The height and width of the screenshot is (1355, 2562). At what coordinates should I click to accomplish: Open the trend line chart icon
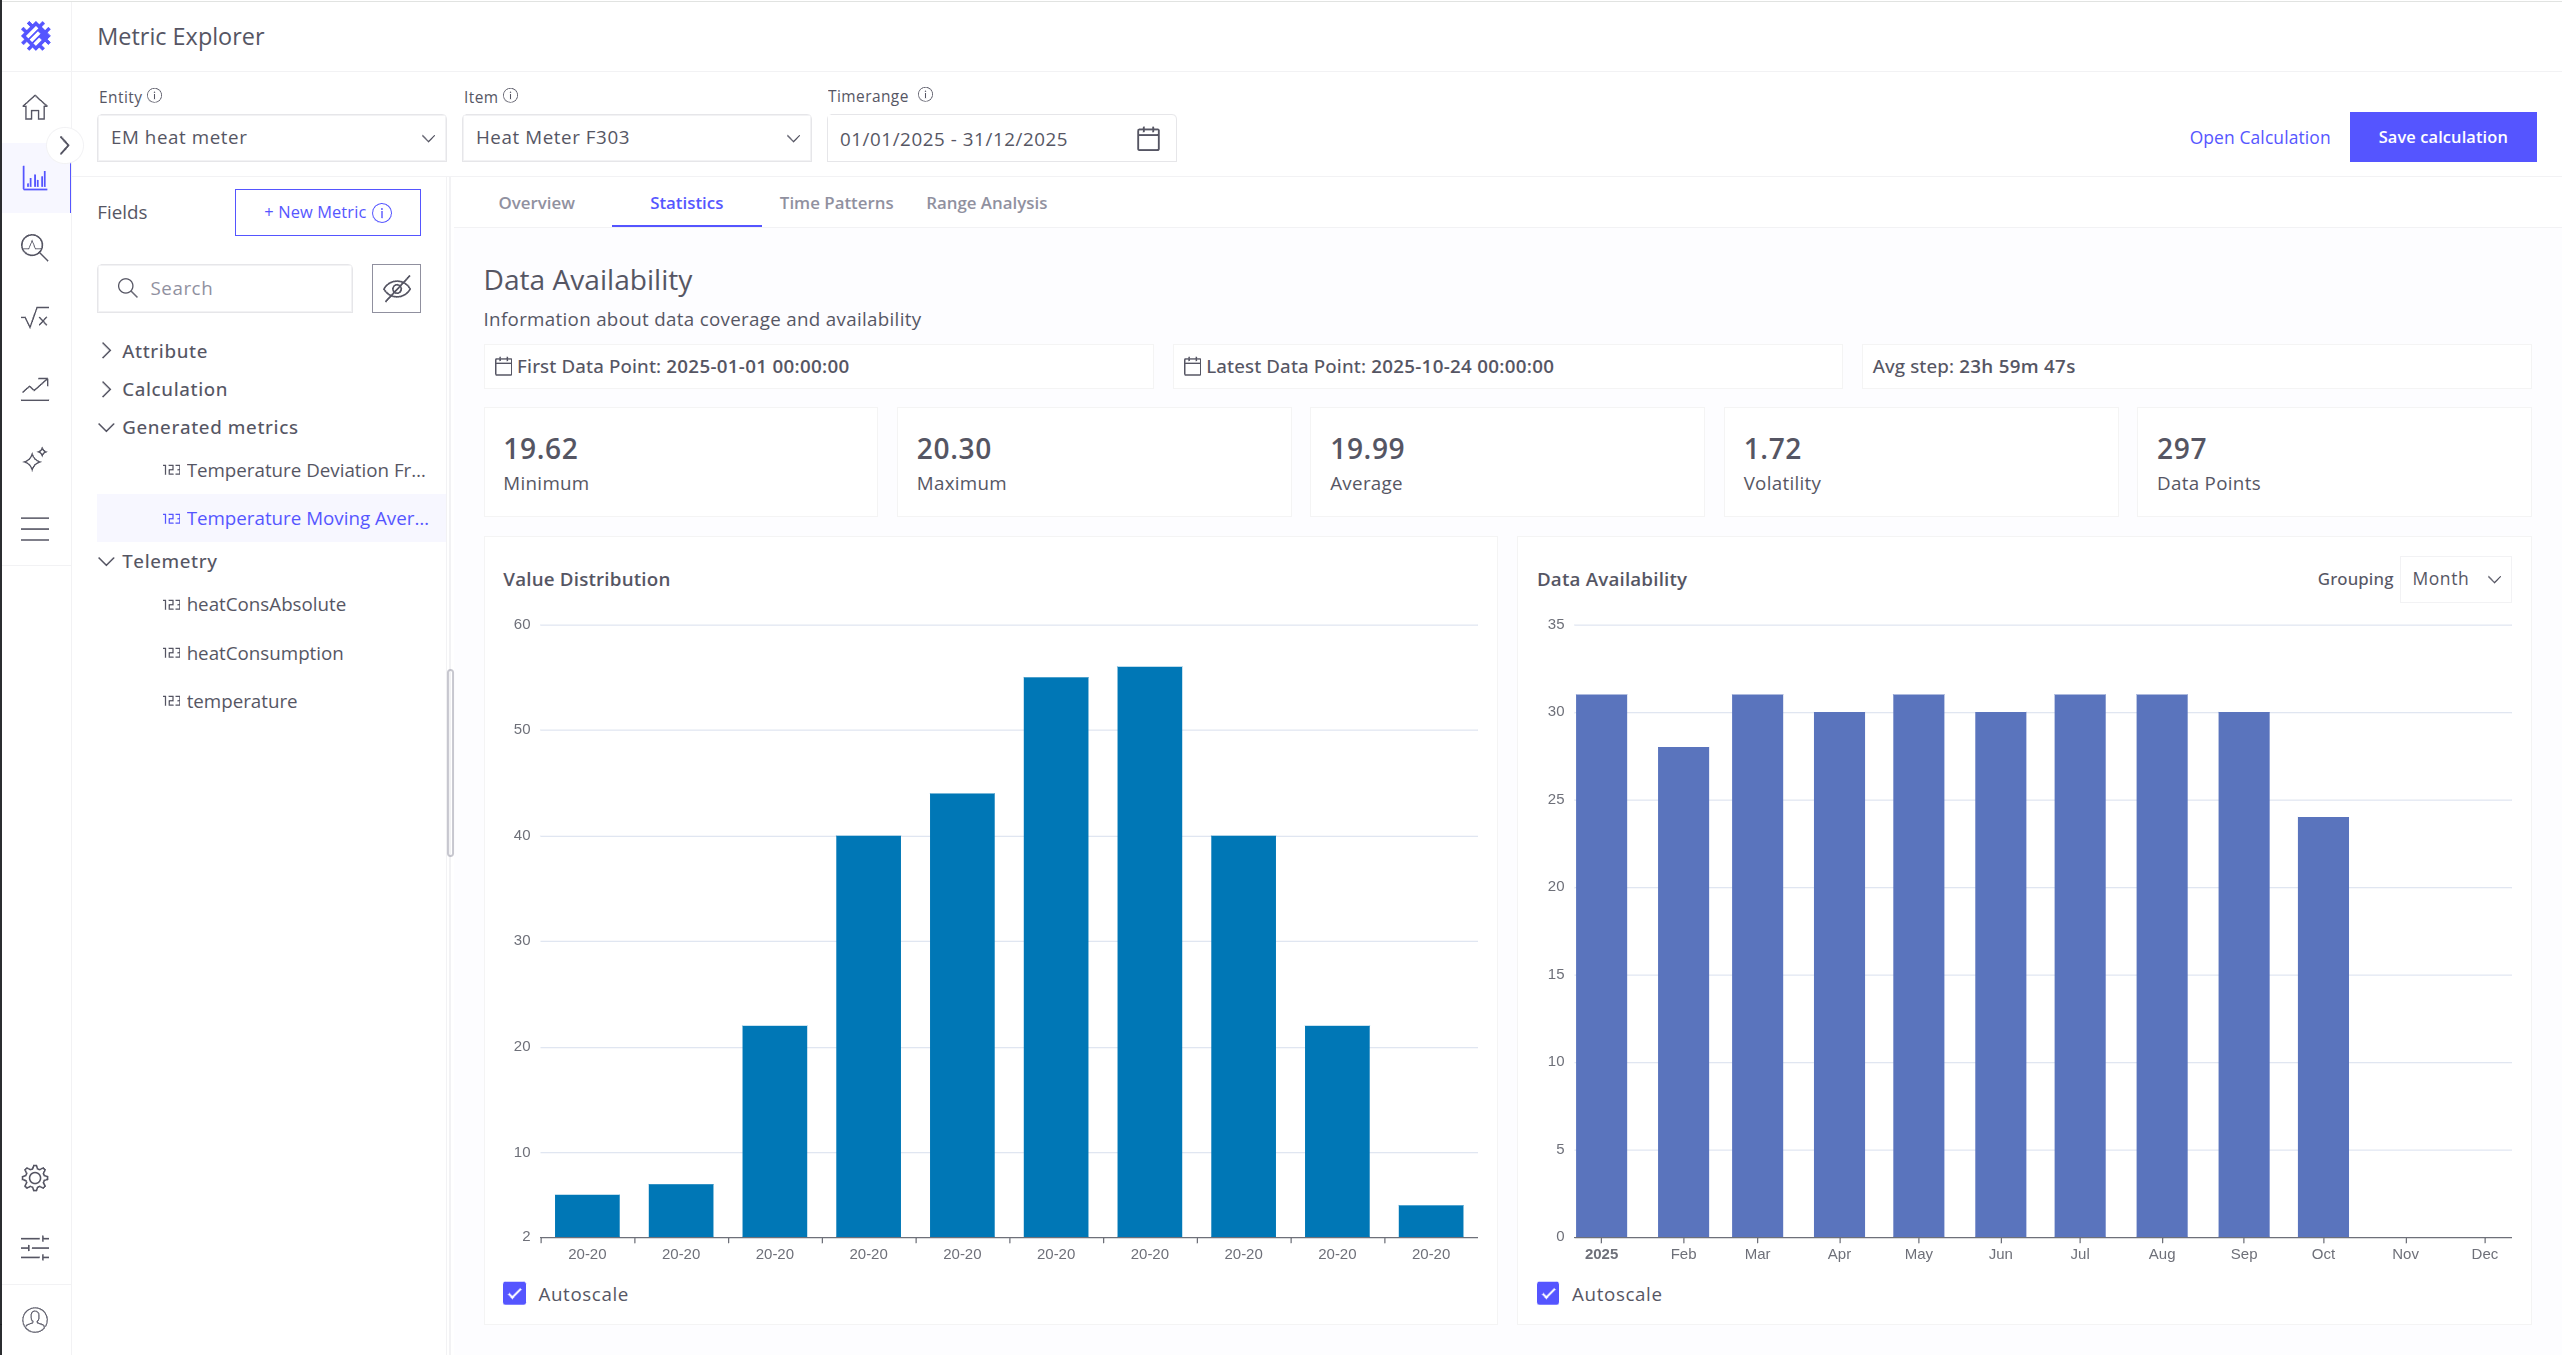pos(35,388)
